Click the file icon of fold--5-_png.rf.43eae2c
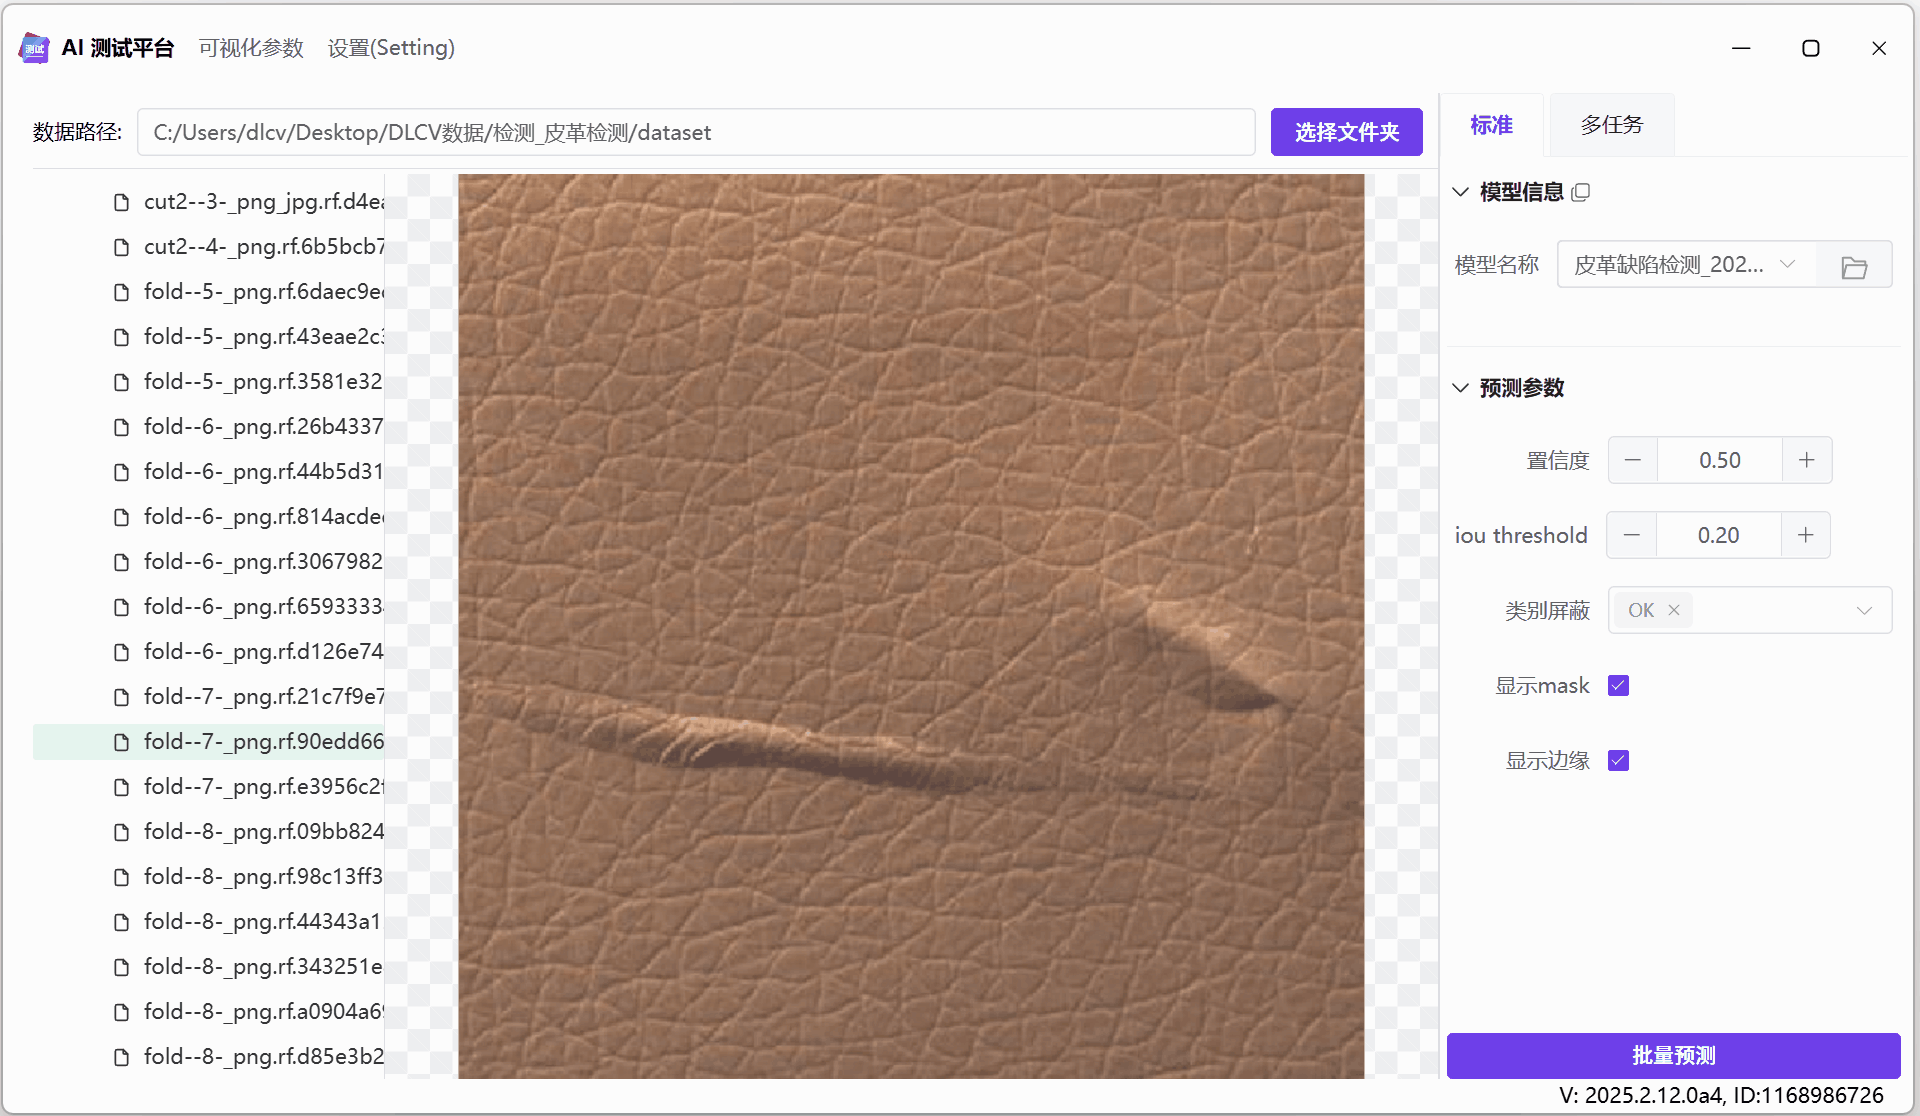This screenshot has width=1920, height=1116. (x=122, y=337)
